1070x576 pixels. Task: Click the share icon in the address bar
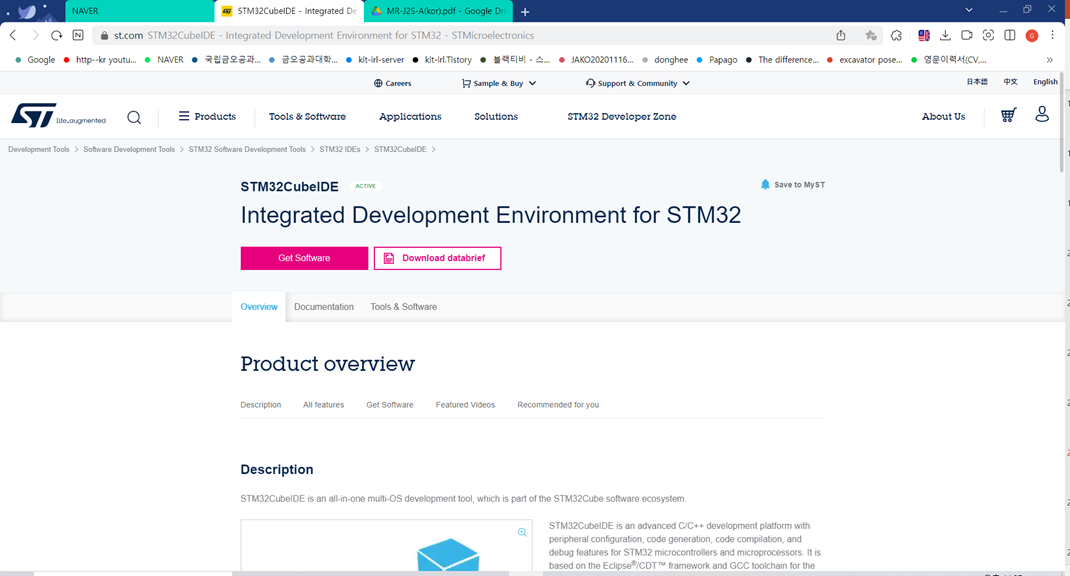841,35
